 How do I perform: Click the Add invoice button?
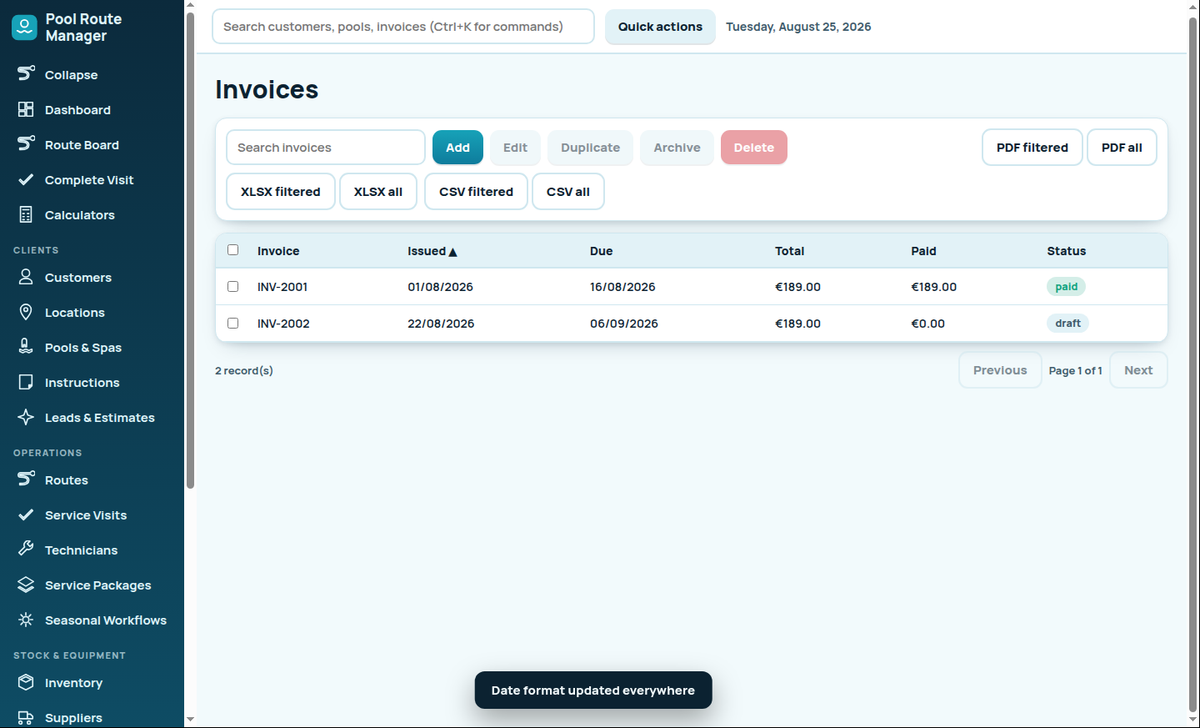click(458, 147)
